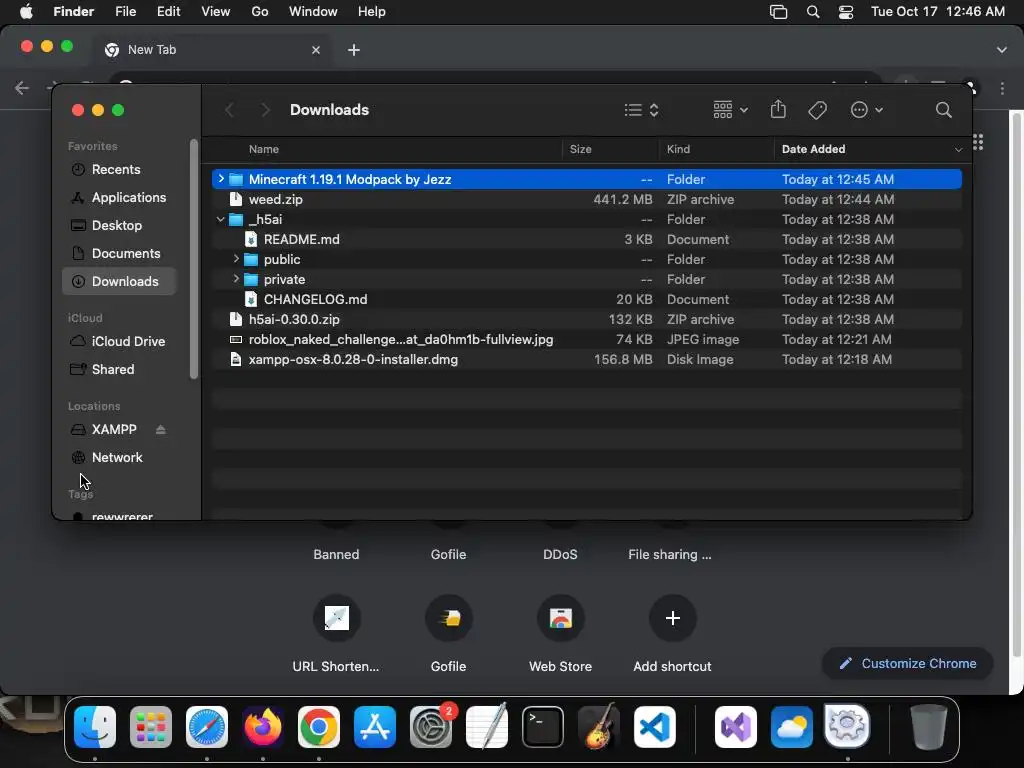The height and width of the screenshot is (768, 1024).
Task: Click Add shortcut in Chrome
Action: (x=672, y=633)
